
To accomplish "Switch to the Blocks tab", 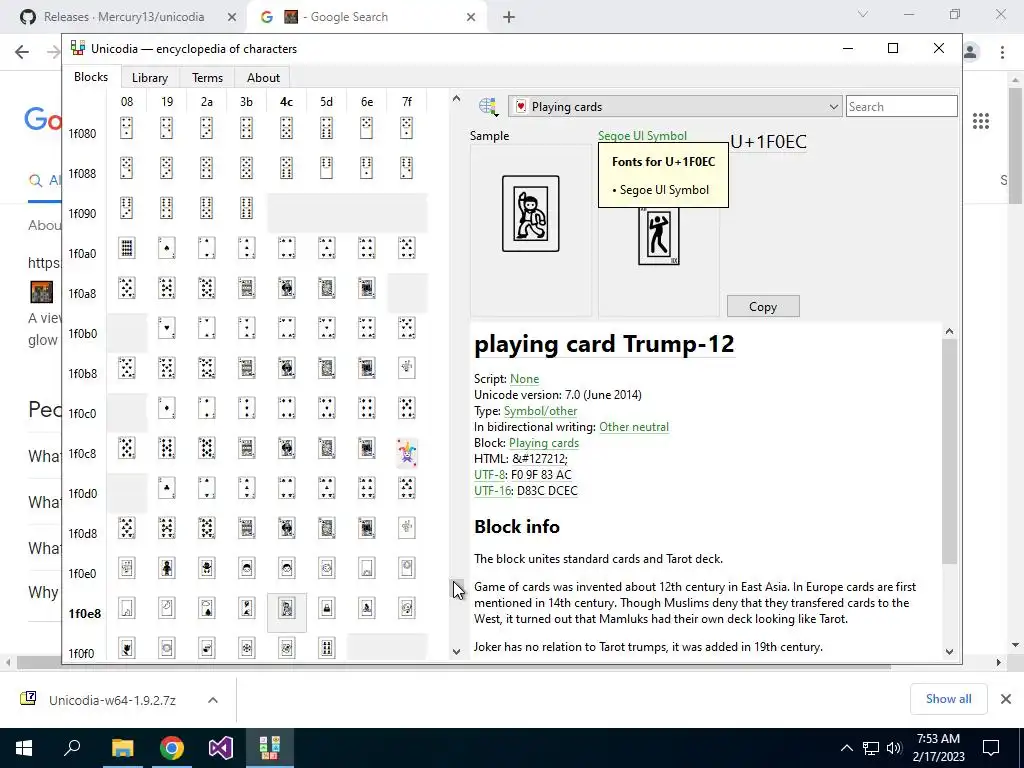I will point(91,77).
